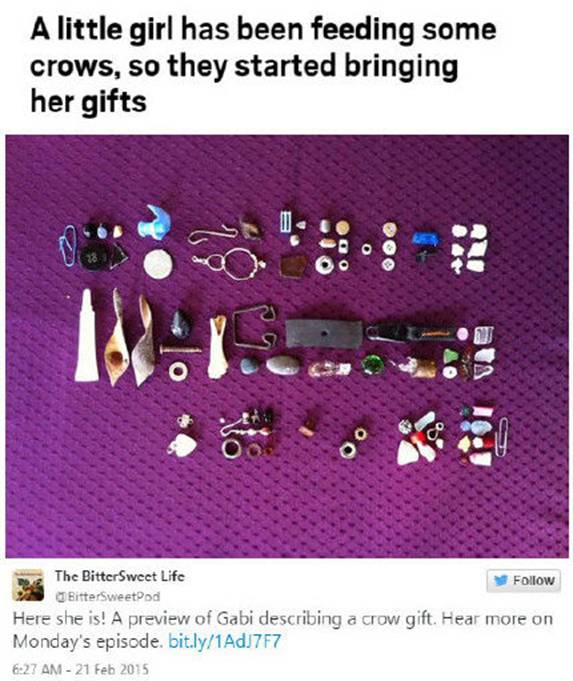
Task: Click the blue earplug object in photo
Action: click(155, 222)
